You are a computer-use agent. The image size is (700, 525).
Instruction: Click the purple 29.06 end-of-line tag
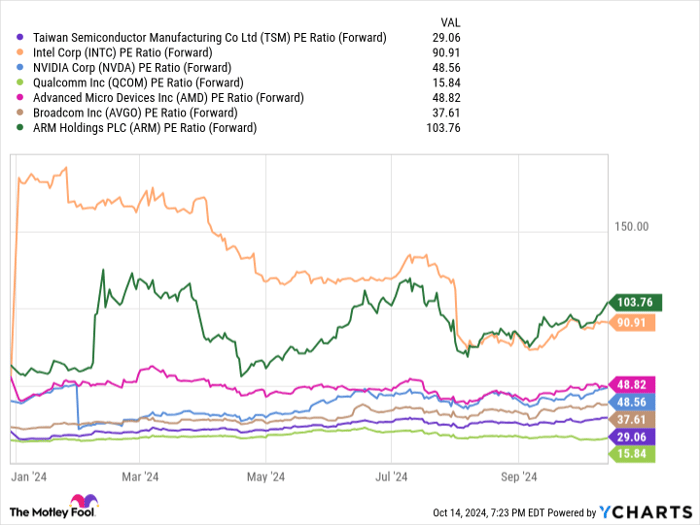(632, 437)
